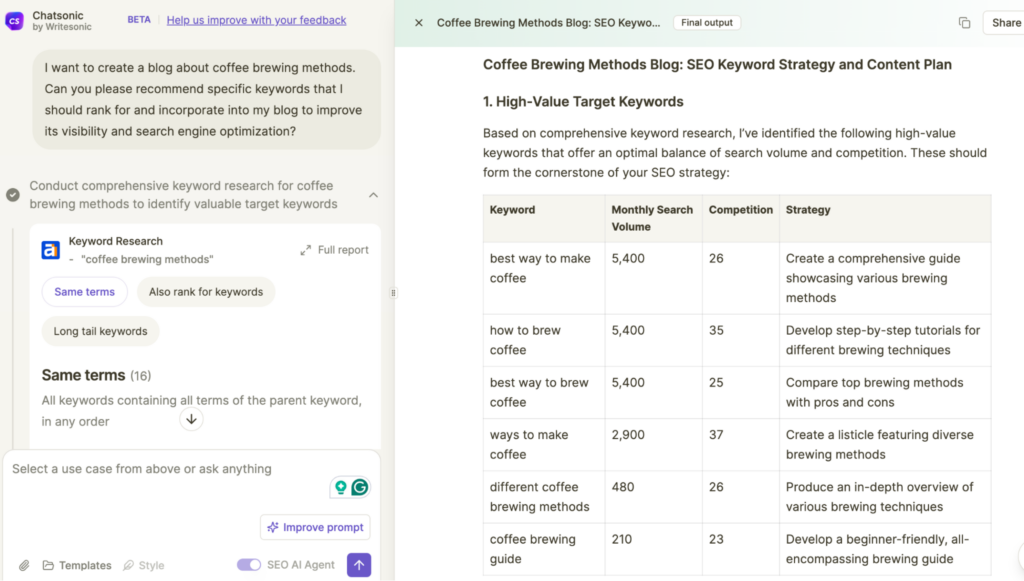Click the 'coffee brewing guide' keyword cell
The image size is (1024, 581).
pyautogui.click(x=544, y=549)
